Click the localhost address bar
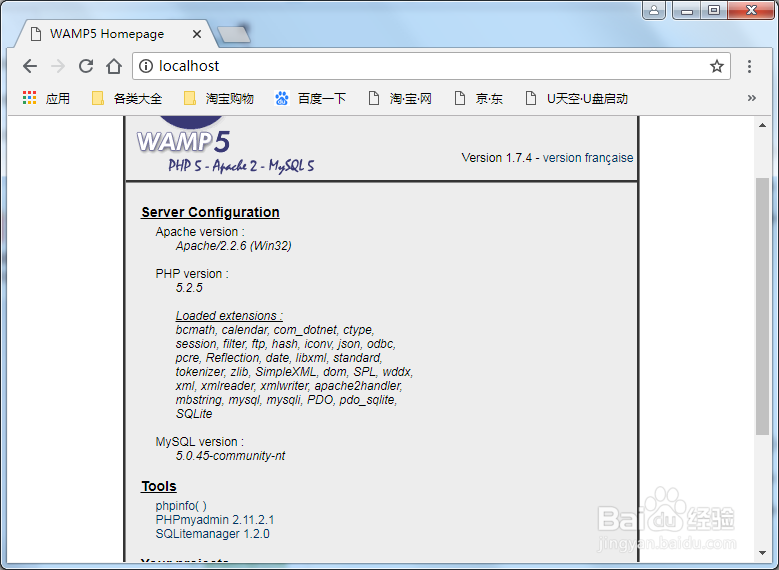 431,66
